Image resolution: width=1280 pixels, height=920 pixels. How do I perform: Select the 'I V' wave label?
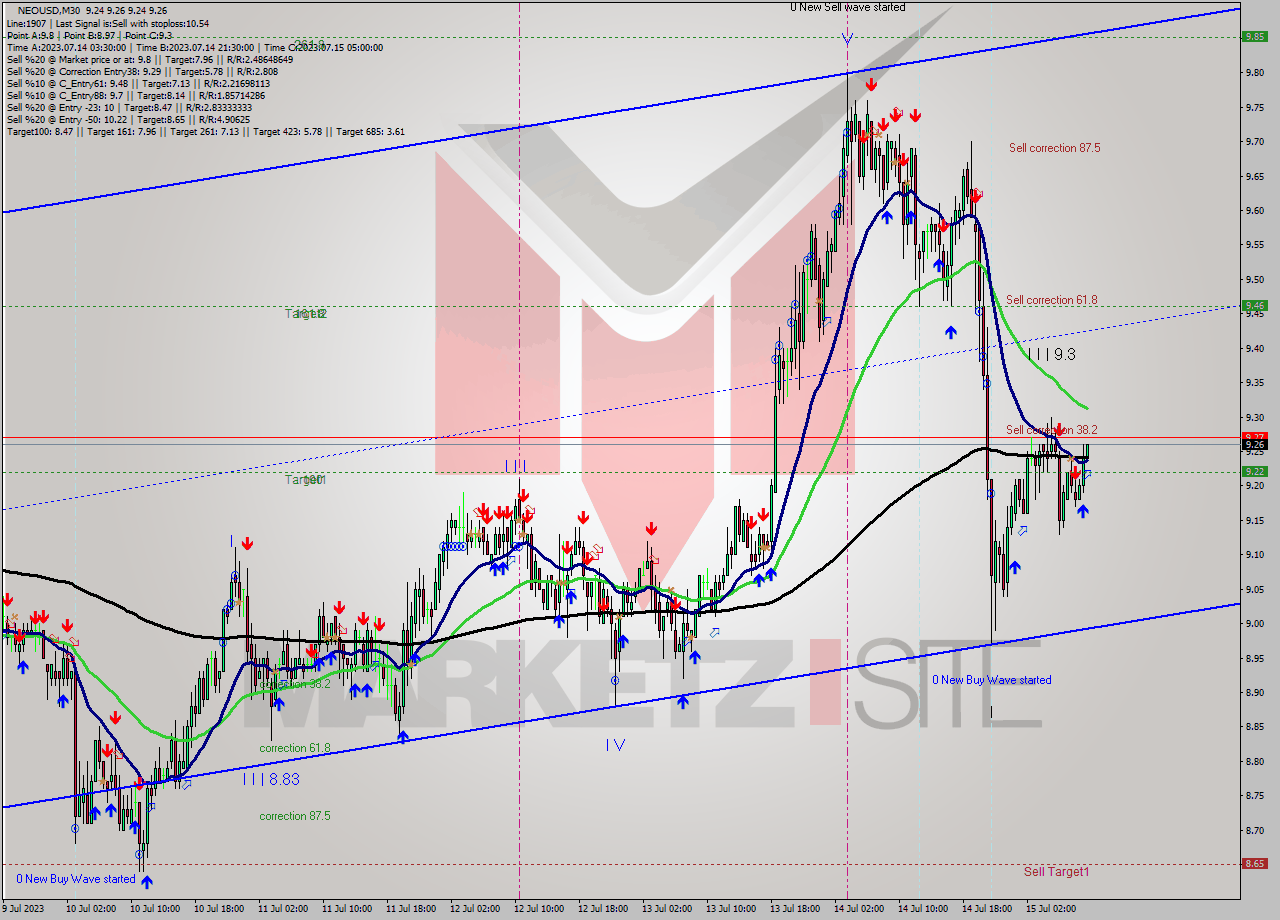pos(615,744)
